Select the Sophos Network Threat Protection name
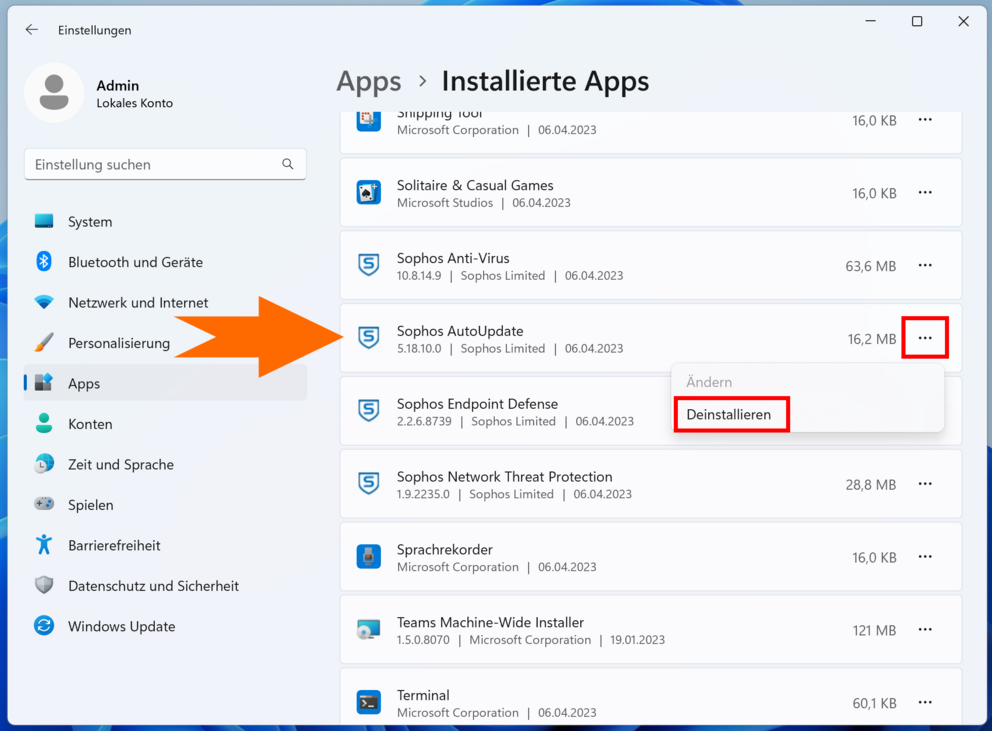The width and height of the screenshot is (992, 731). pos(505,477)
